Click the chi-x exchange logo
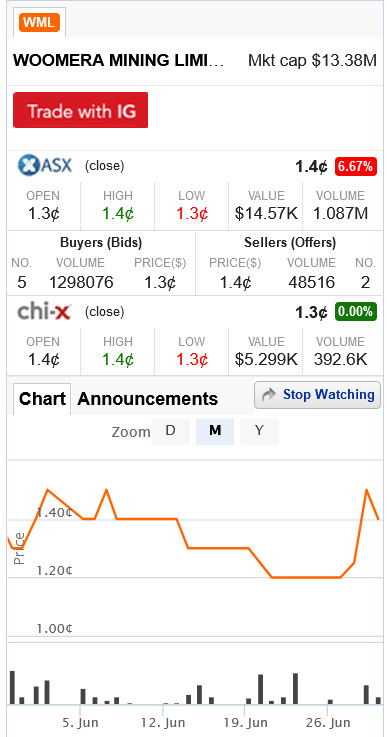Image resolution: width=387 pixels, height=737 pixels. [x=45, y=311]
